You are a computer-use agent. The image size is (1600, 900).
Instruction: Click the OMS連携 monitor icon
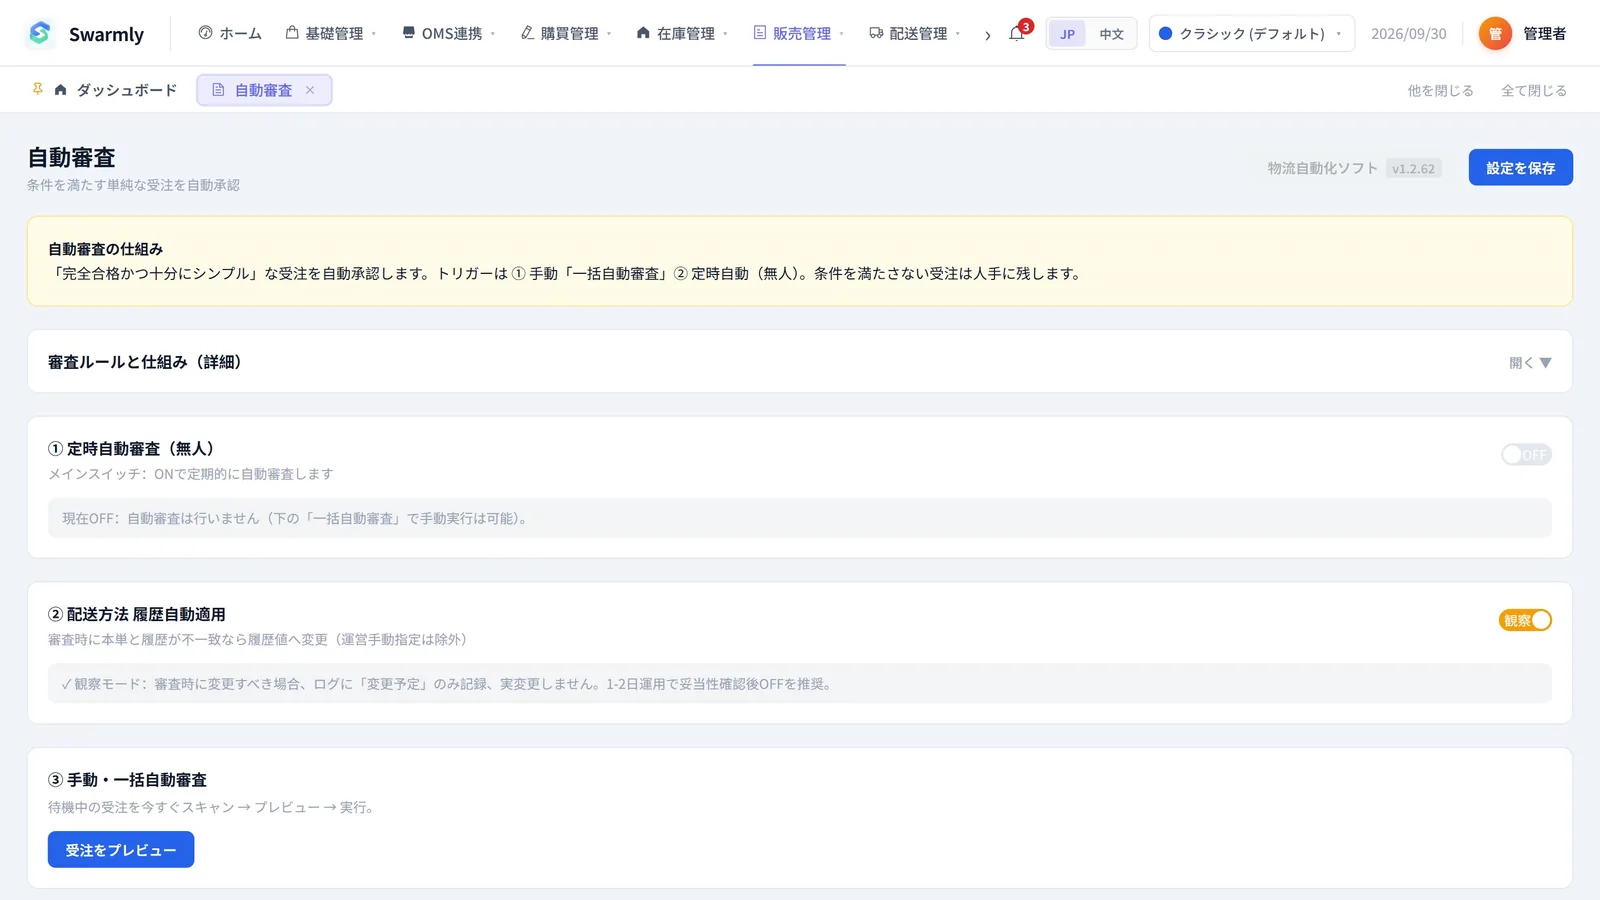[x=408, y=33]
